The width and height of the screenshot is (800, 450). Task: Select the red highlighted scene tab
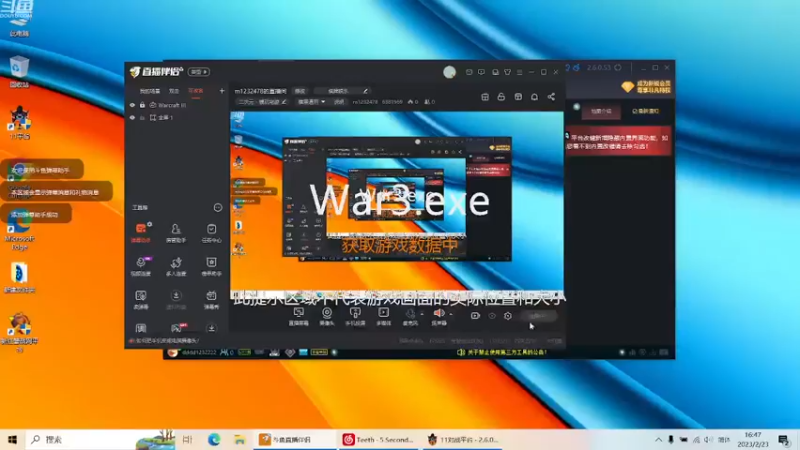tap(196, 91)
